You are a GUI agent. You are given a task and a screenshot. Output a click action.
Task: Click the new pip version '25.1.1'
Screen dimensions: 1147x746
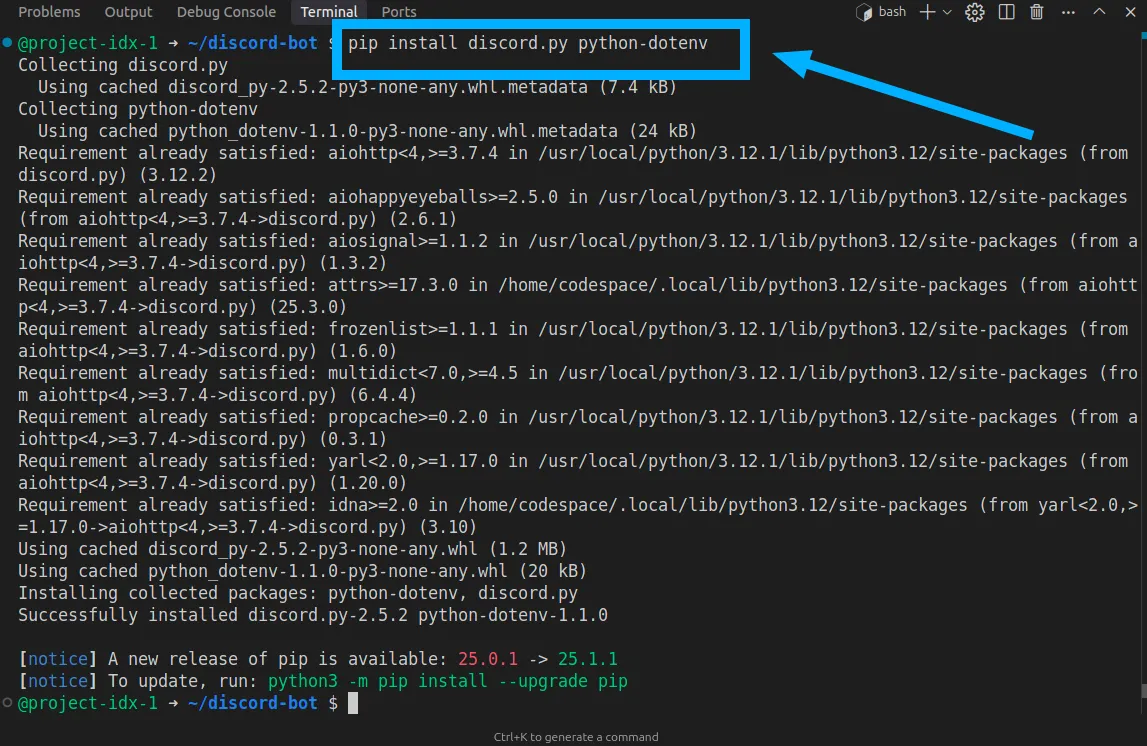tap(587, 659)
